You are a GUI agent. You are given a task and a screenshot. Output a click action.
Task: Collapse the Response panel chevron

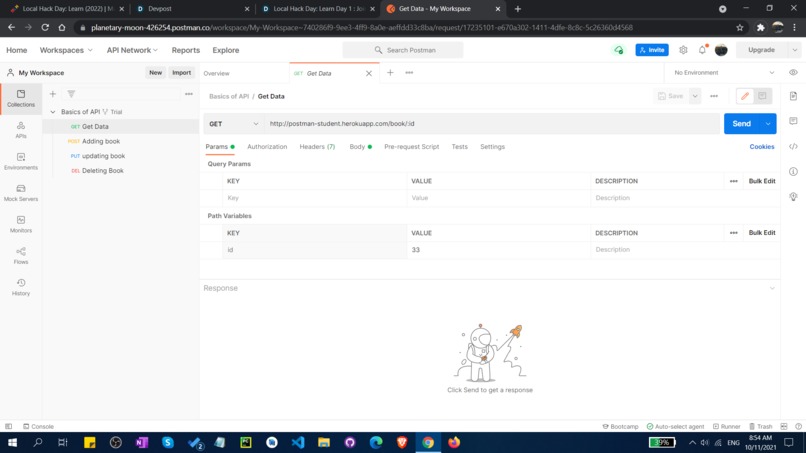click(x=772, y=288)
